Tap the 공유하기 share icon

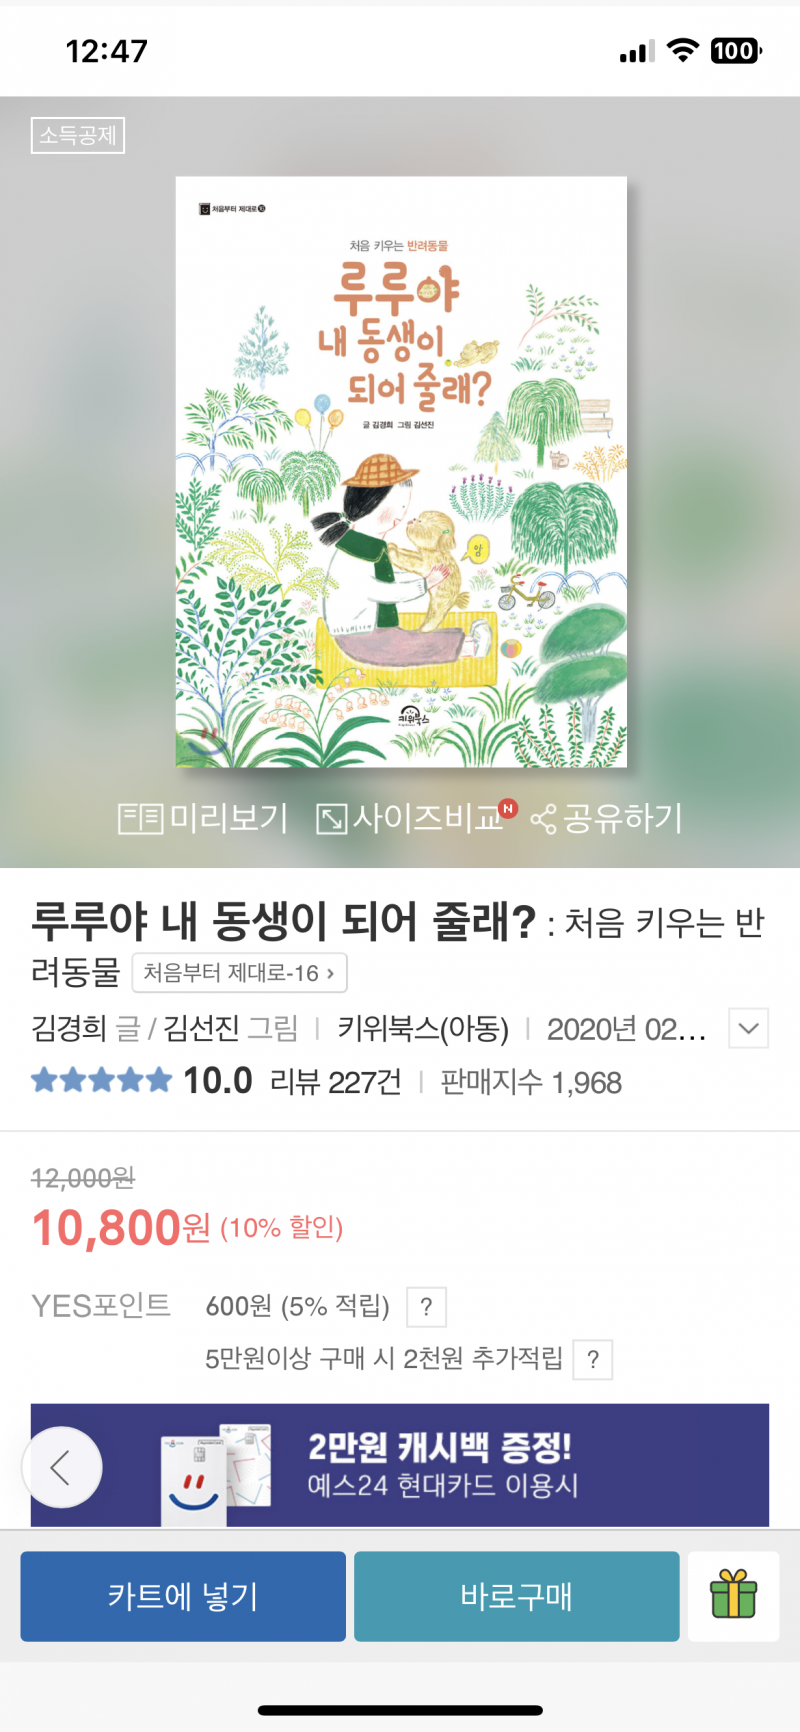543,820
